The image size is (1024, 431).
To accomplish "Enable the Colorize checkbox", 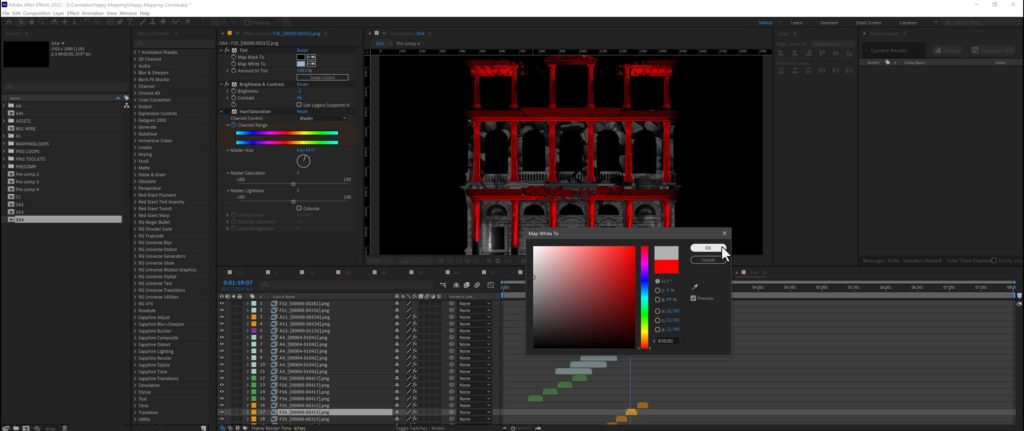I will coord(299,208).
